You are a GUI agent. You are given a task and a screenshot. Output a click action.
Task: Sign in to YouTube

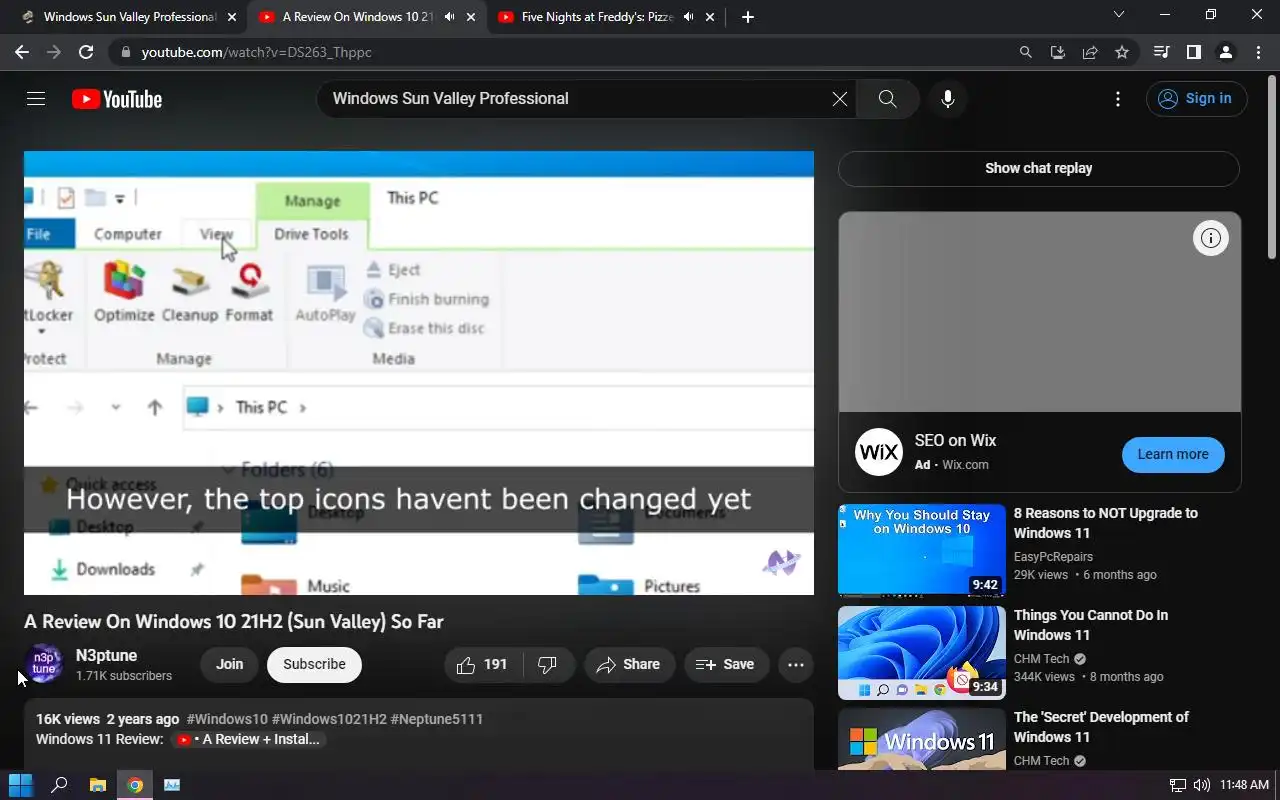(1197, 98)
